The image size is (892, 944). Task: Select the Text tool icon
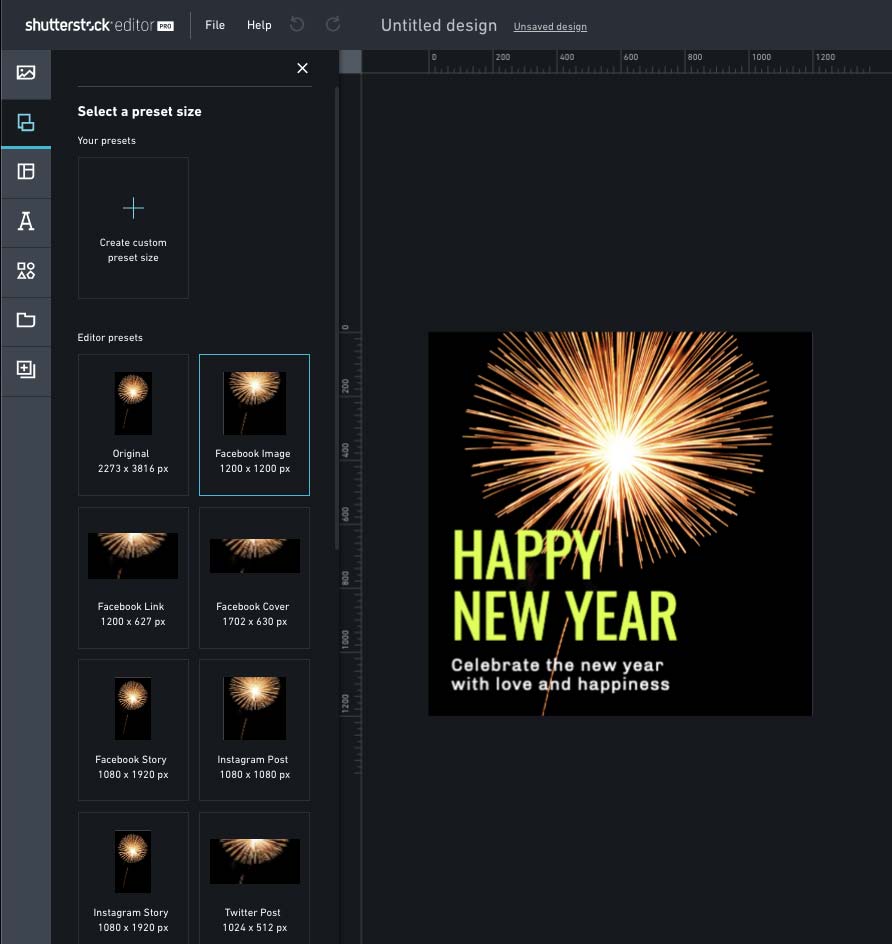(x=26, y=222)
